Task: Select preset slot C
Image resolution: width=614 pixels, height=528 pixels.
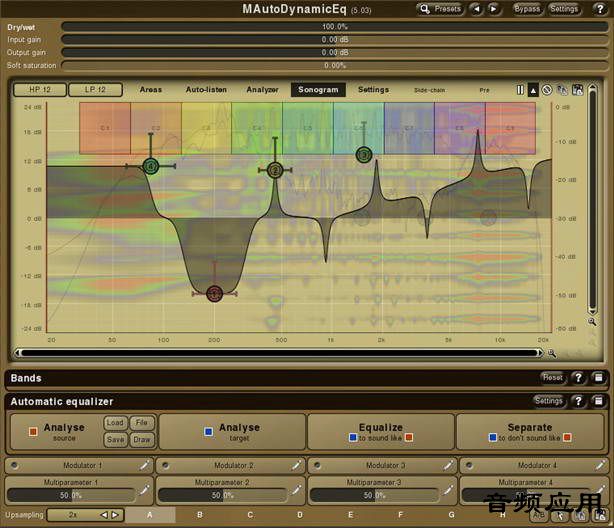Action: pyautogui.click(x=250, y=515)
